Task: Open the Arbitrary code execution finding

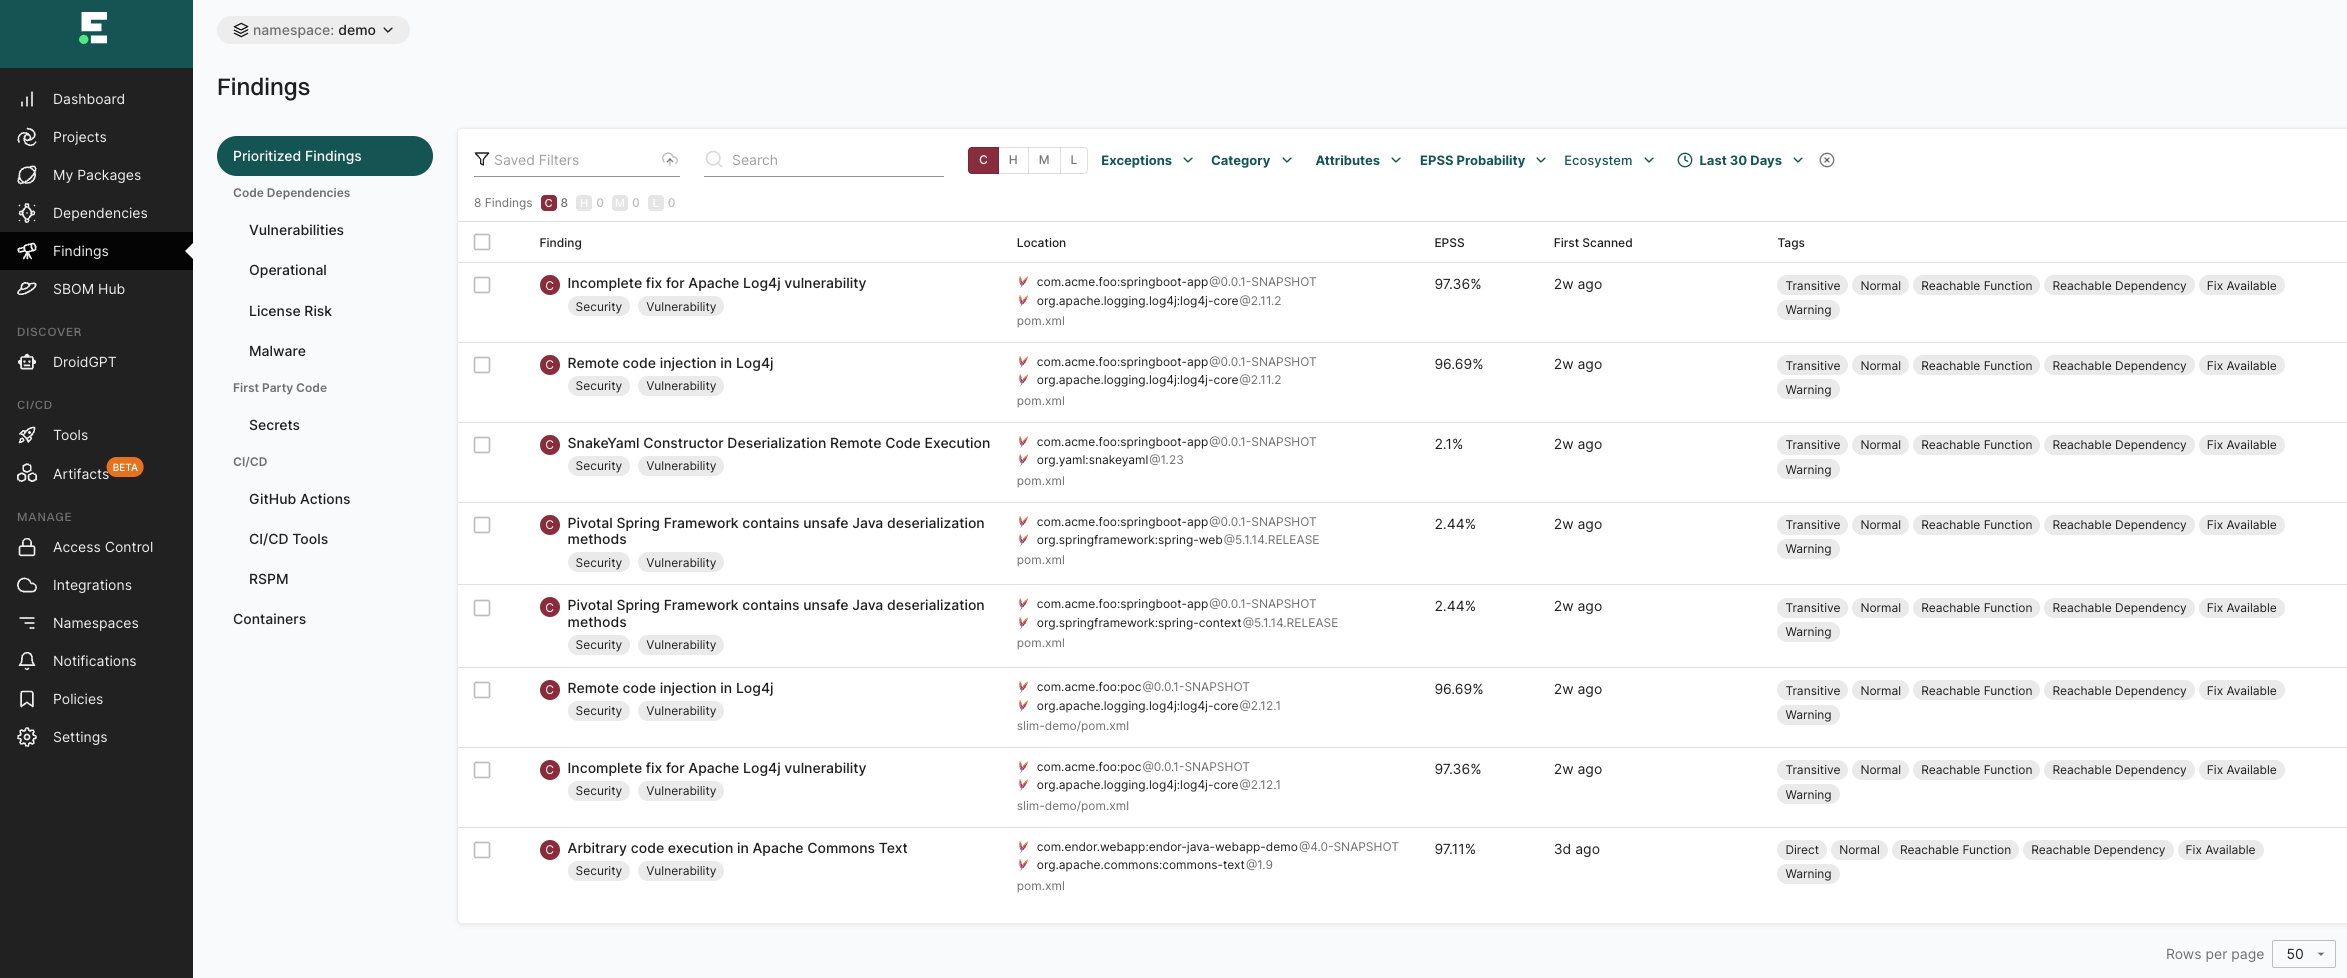Action: click(737, 848)
